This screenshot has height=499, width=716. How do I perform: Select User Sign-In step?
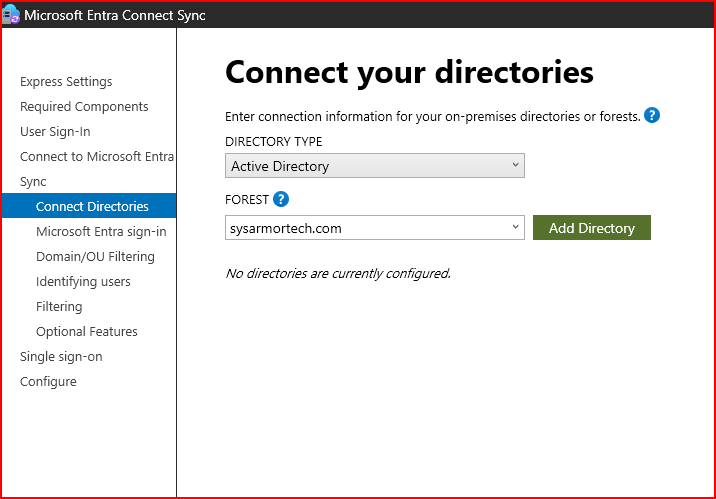55,132
